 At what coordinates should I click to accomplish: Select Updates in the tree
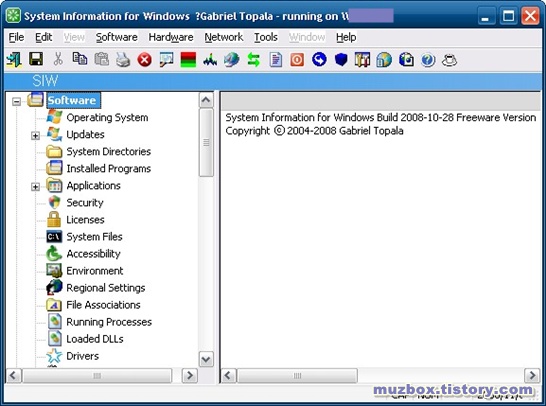[x=85, y=134]
